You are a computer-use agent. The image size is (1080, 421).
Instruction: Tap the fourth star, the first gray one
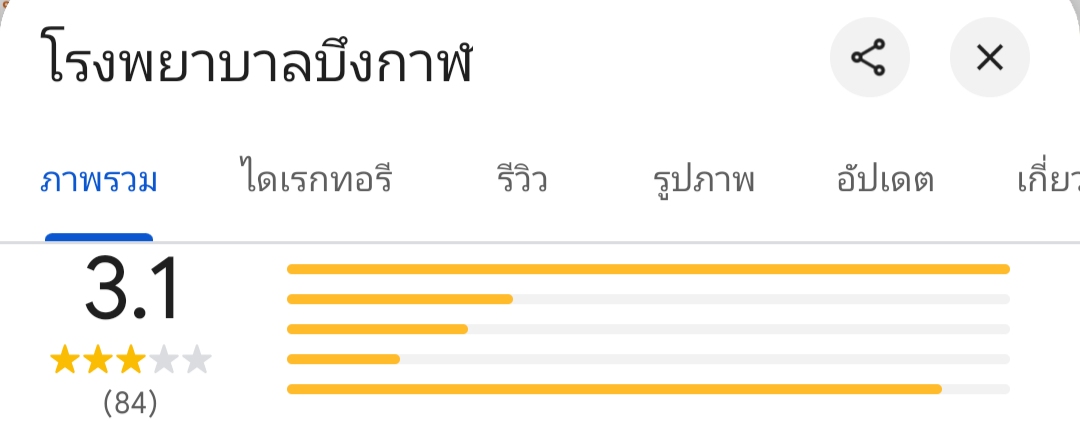coord(164,360)
